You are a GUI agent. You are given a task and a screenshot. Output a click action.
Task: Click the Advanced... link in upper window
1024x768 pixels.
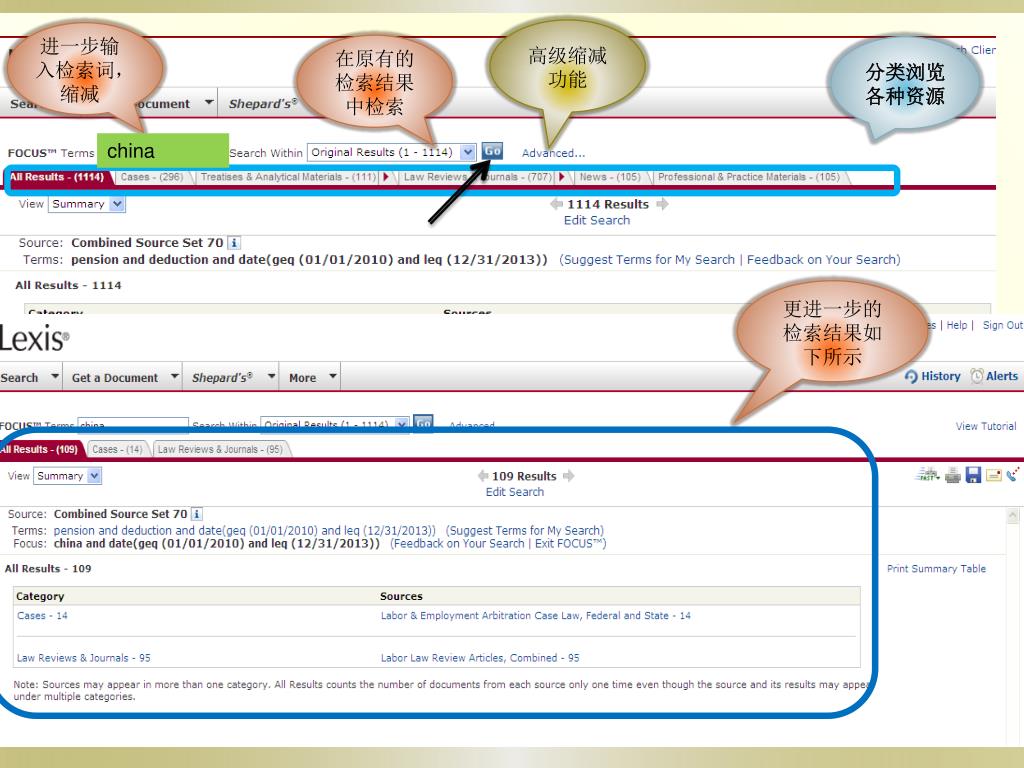coord(553,153)
